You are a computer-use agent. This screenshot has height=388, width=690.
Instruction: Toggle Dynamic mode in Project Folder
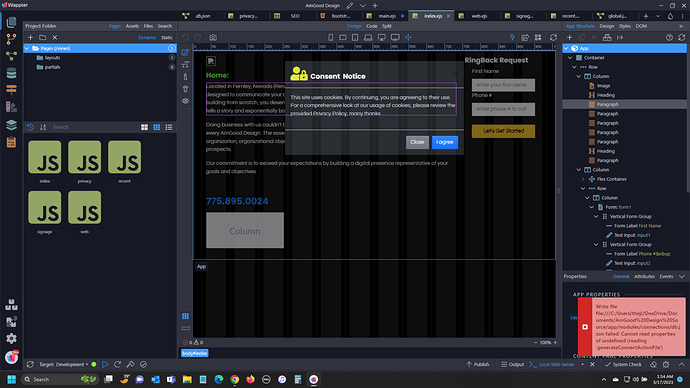[147, 37]
